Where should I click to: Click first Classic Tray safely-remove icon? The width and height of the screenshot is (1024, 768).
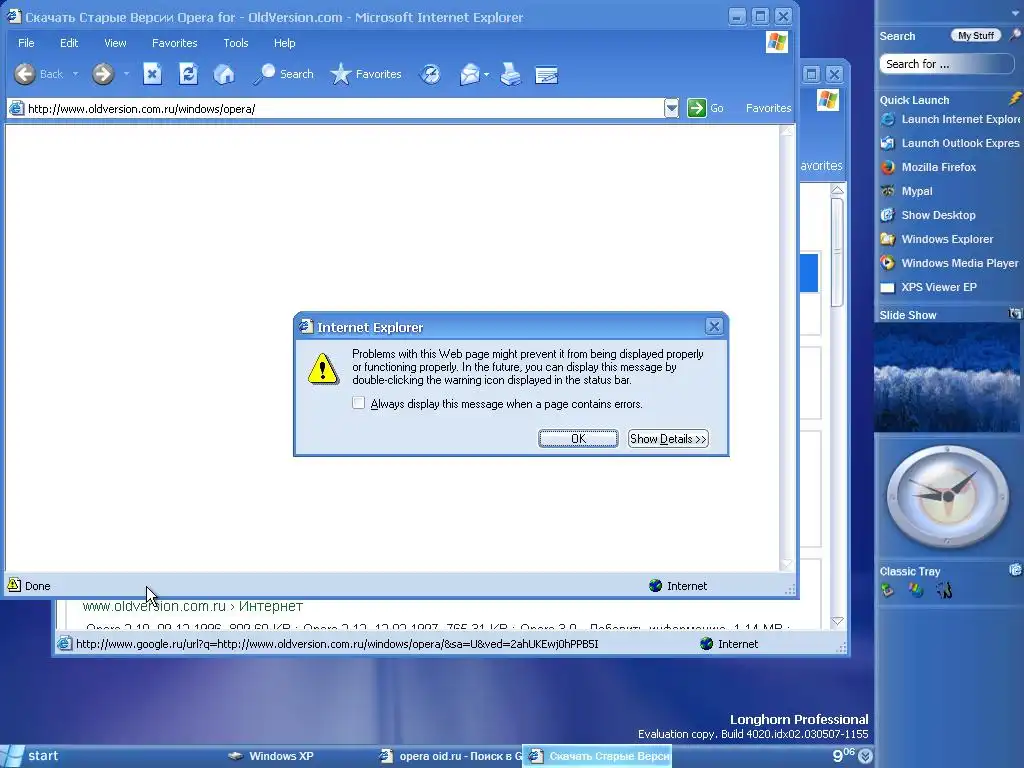point(888,590)
